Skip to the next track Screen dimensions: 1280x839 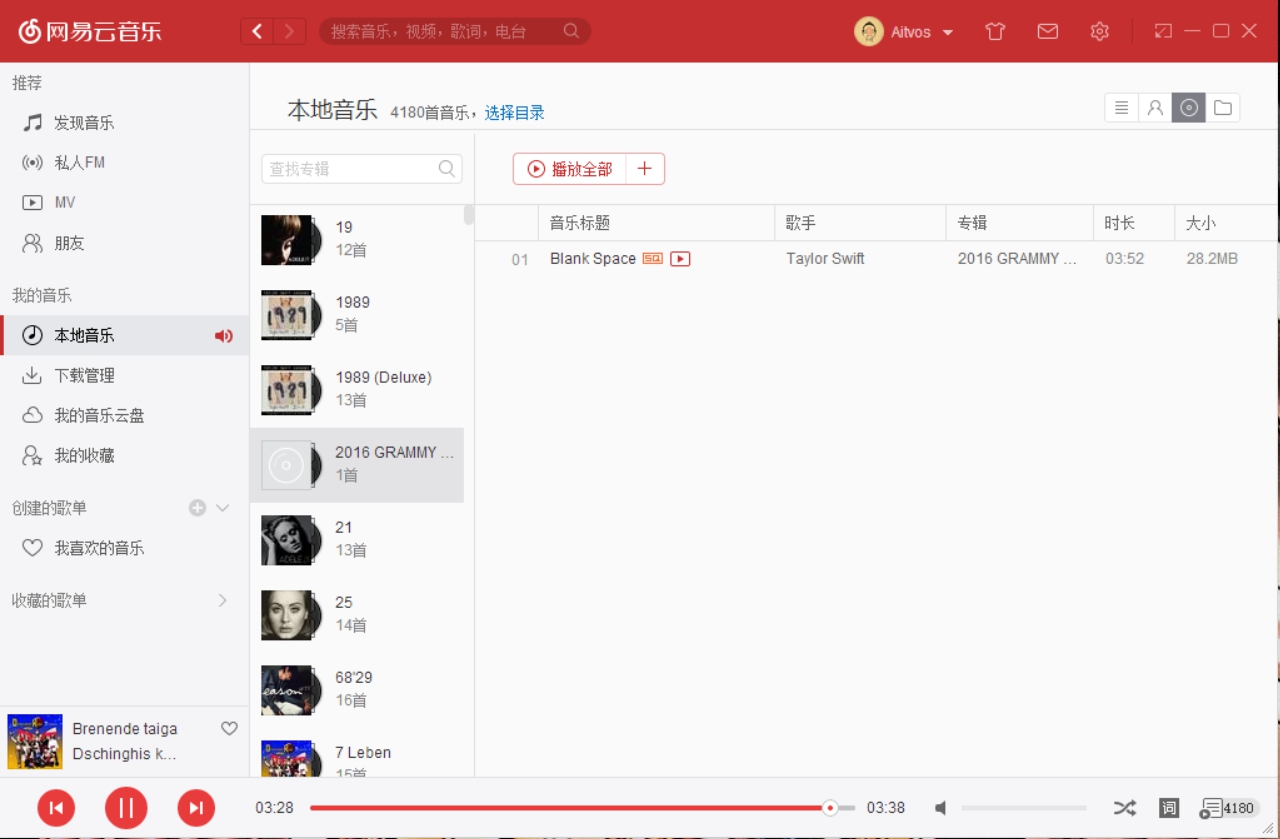(x=196, y=808)
